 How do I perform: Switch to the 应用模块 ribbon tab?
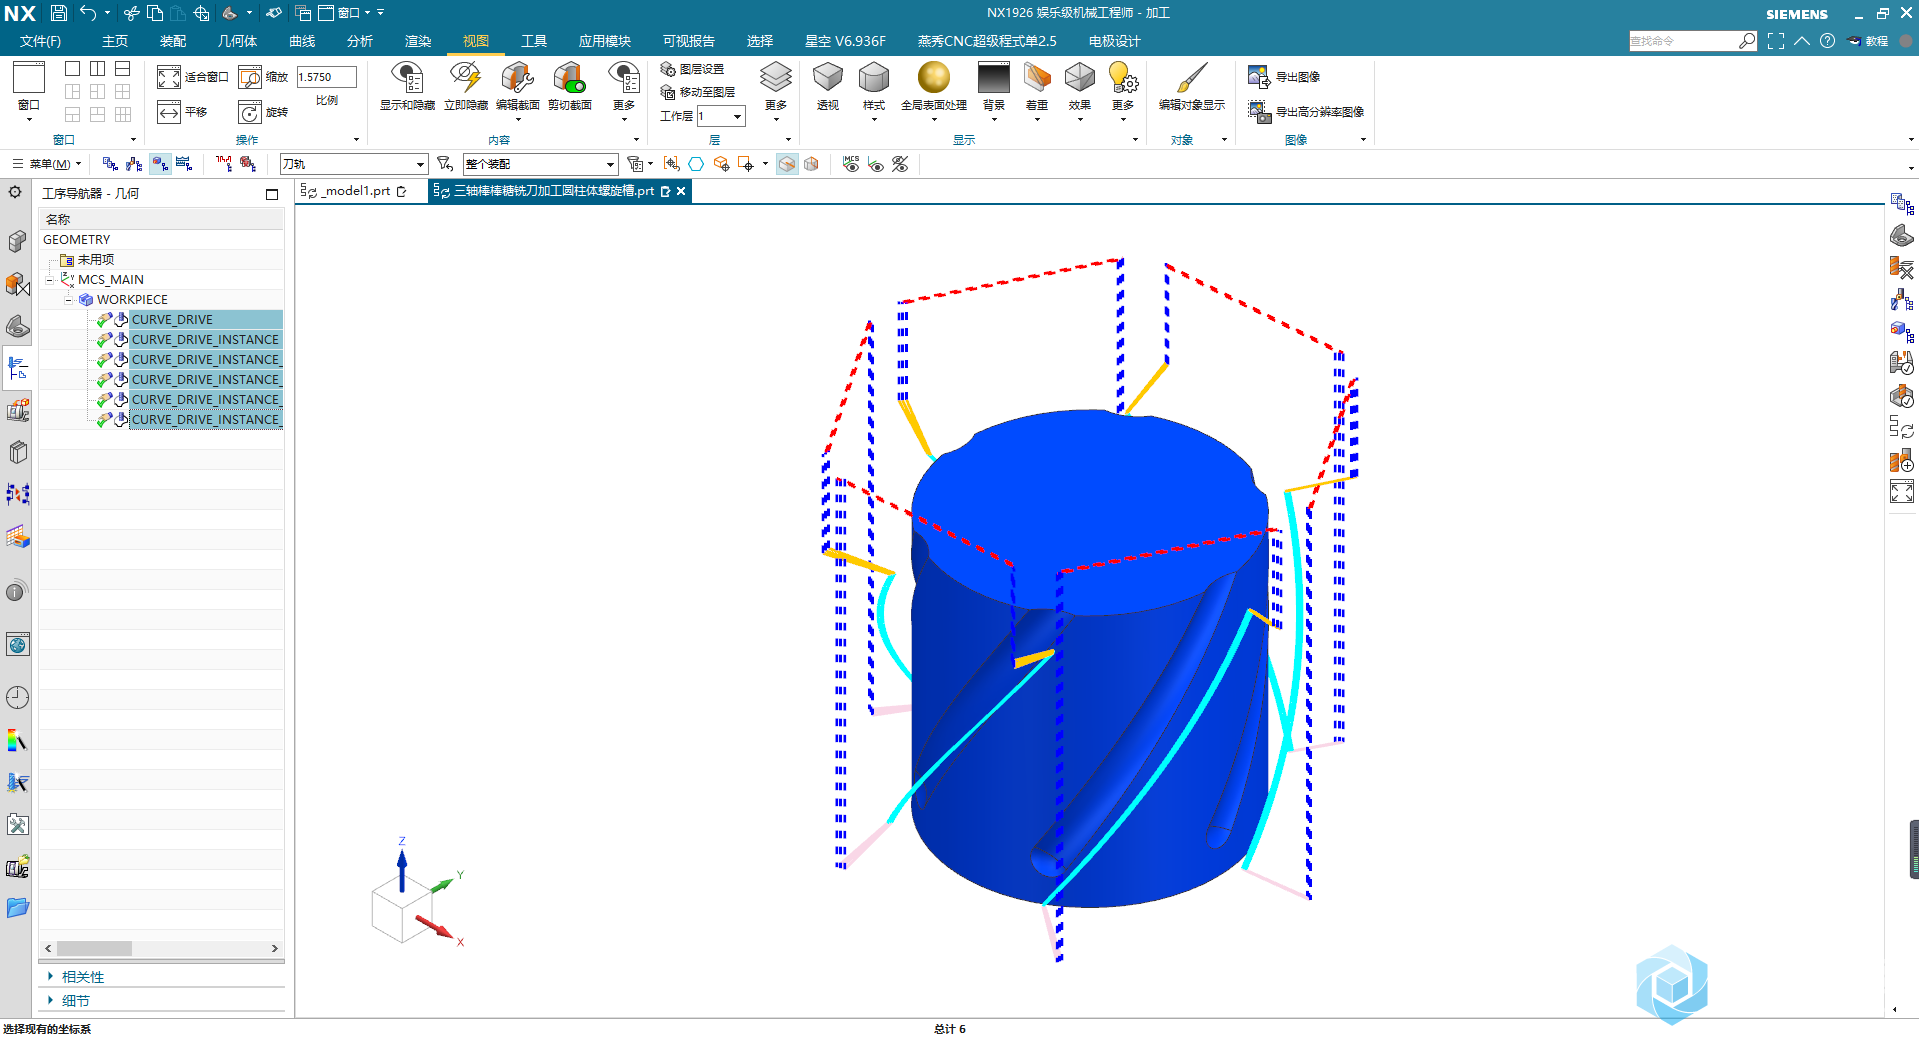point(605,41)
